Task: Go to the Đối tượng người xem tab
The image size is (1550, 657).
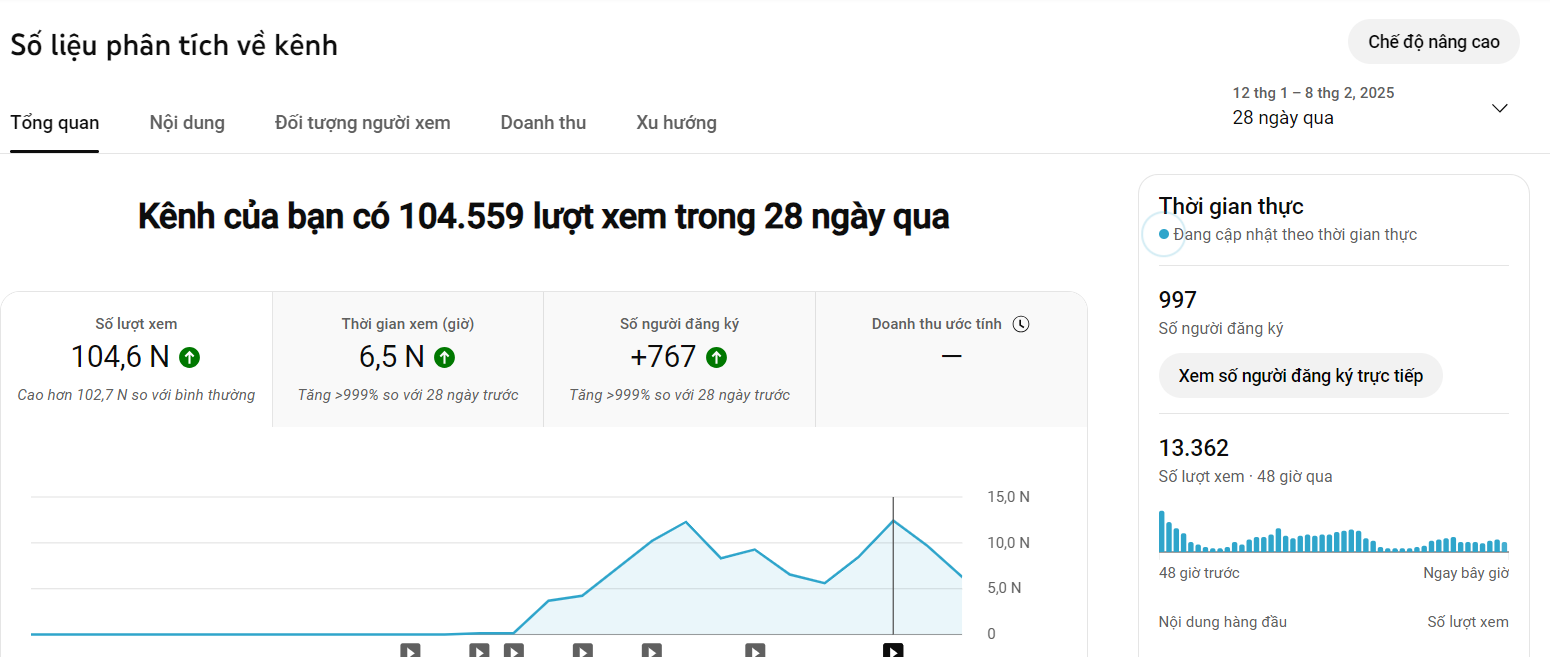Action: point(362,123)
